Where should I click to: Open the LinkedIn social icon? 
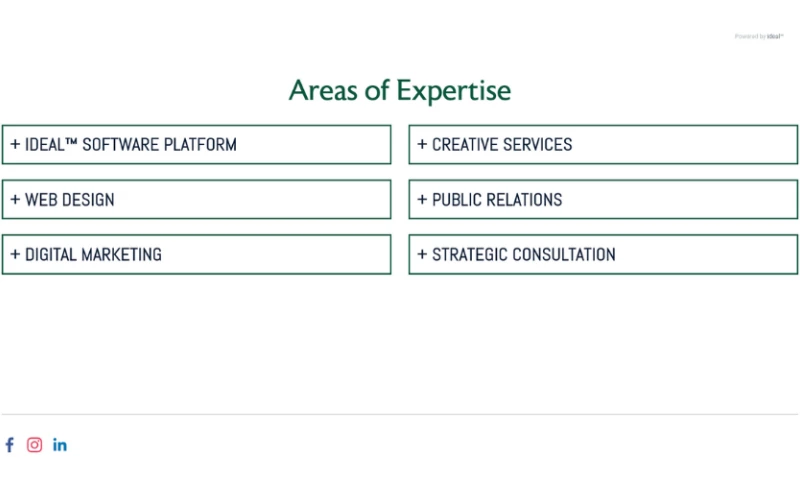60,445
